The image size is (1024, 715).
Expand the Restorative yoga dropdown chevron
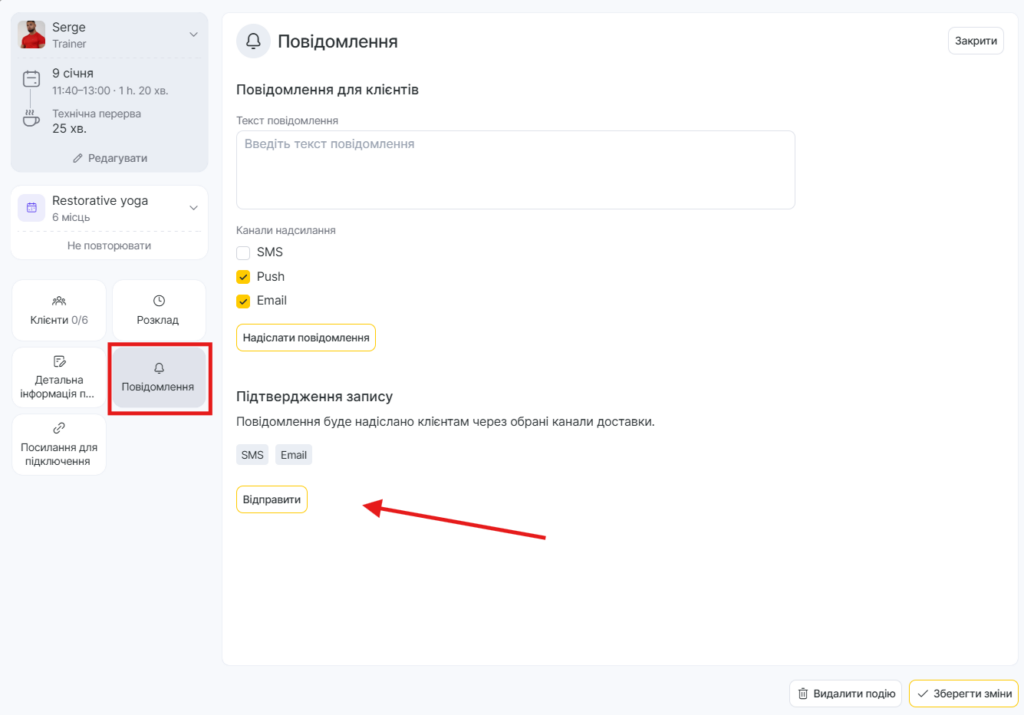click(193, 208)
